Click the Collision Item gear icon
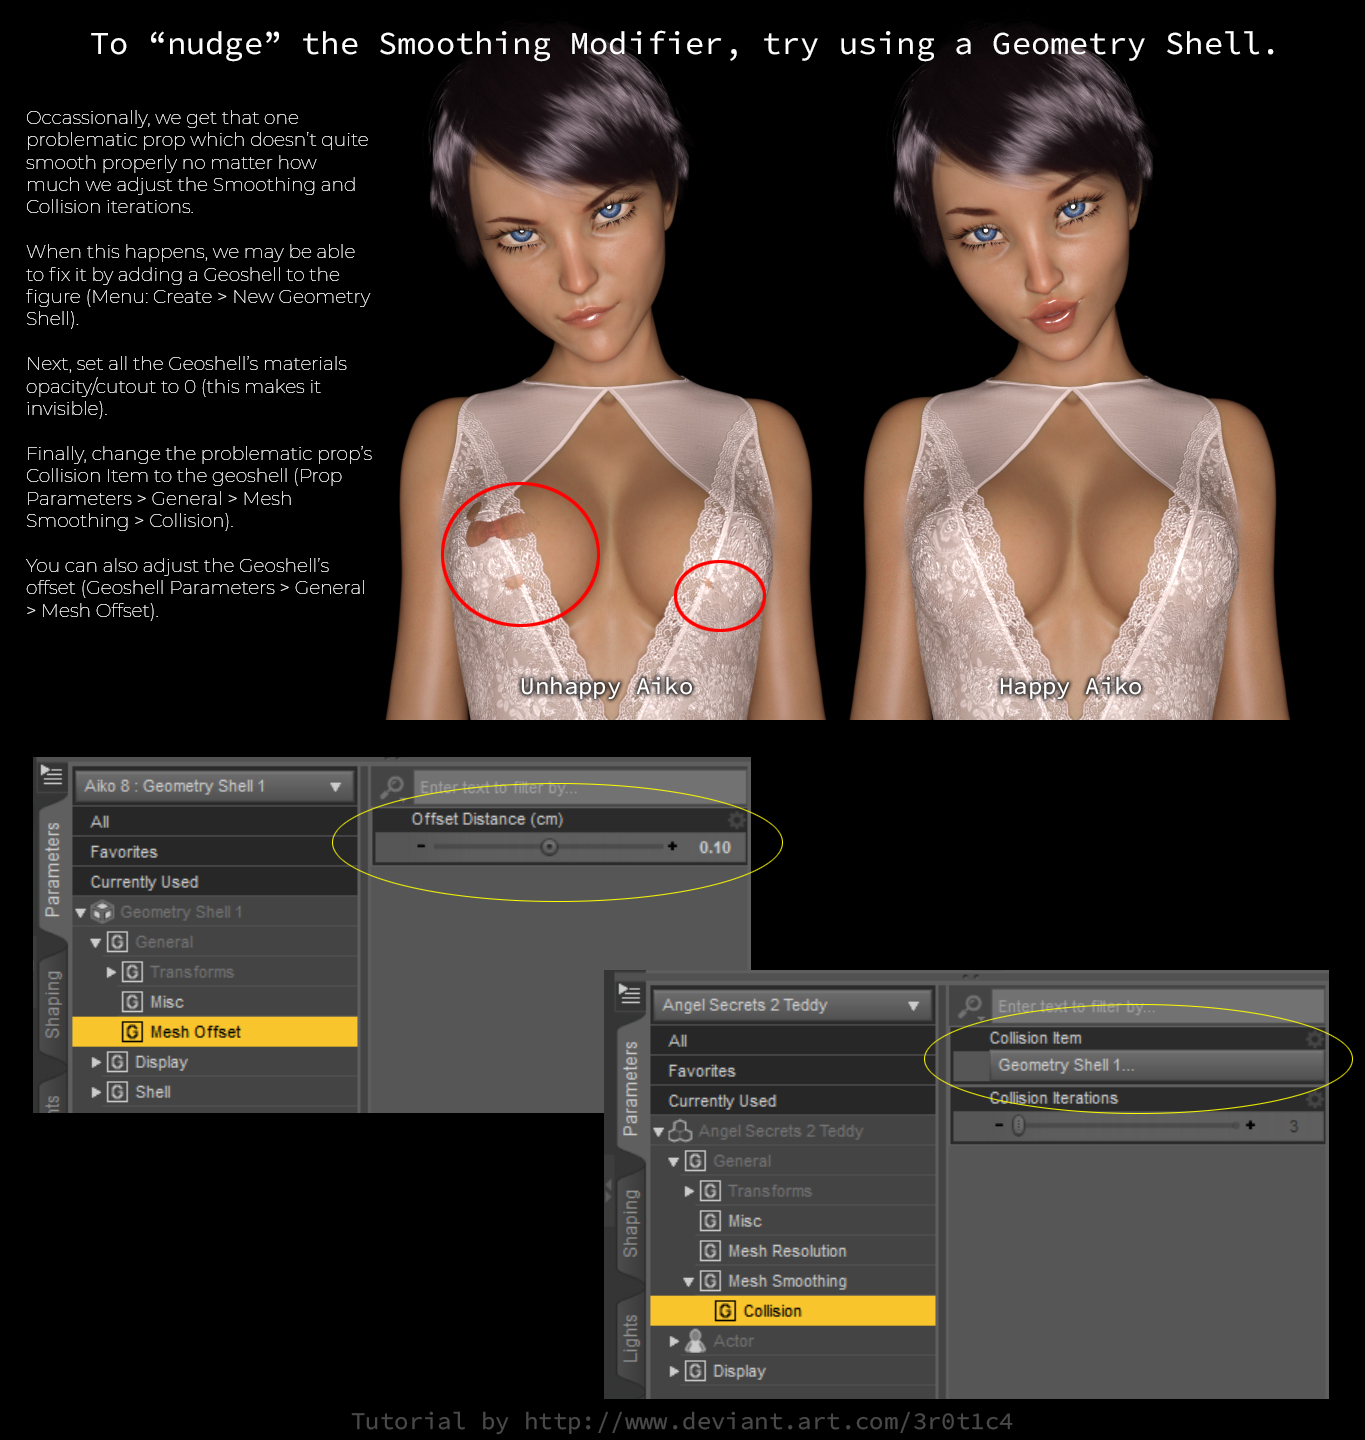The height and width of the screenshot is (1440, 1365). point(1315,1039)
